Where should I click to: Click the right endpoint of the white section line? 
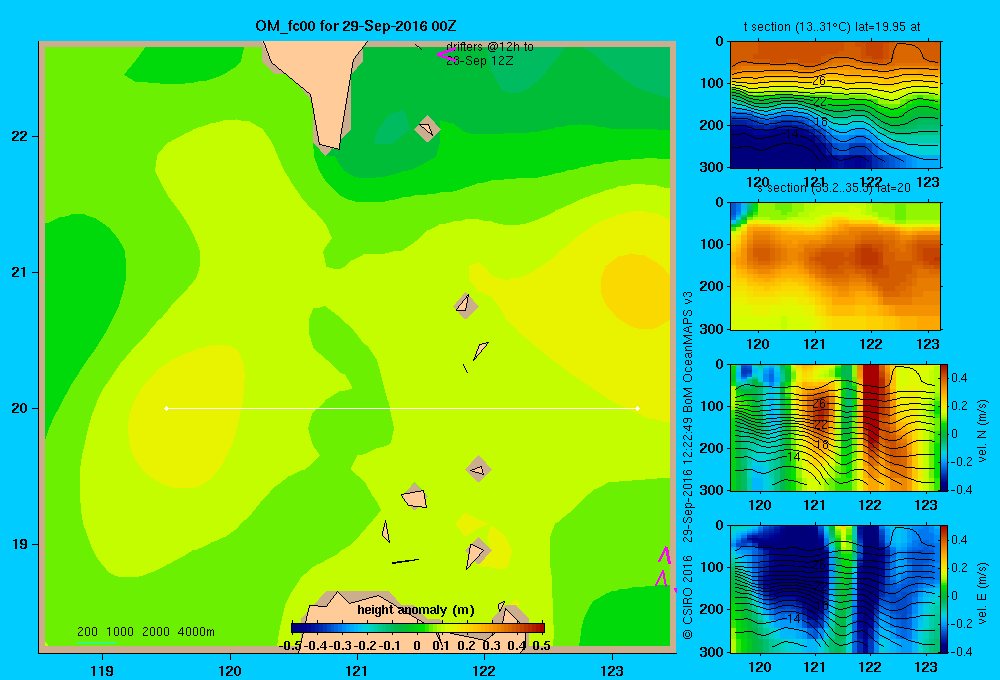(637, 408)
